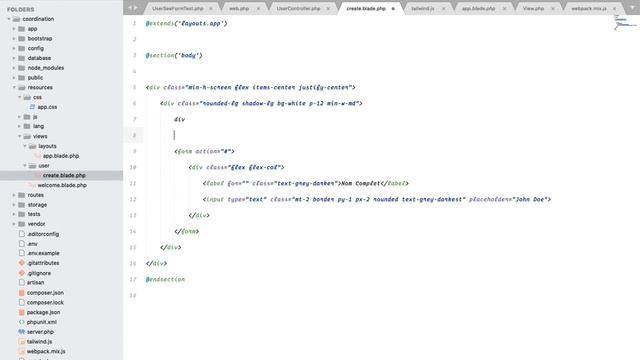Click the tailwind.js file icon
640x360 pixels.
click(x=22, y=342)
